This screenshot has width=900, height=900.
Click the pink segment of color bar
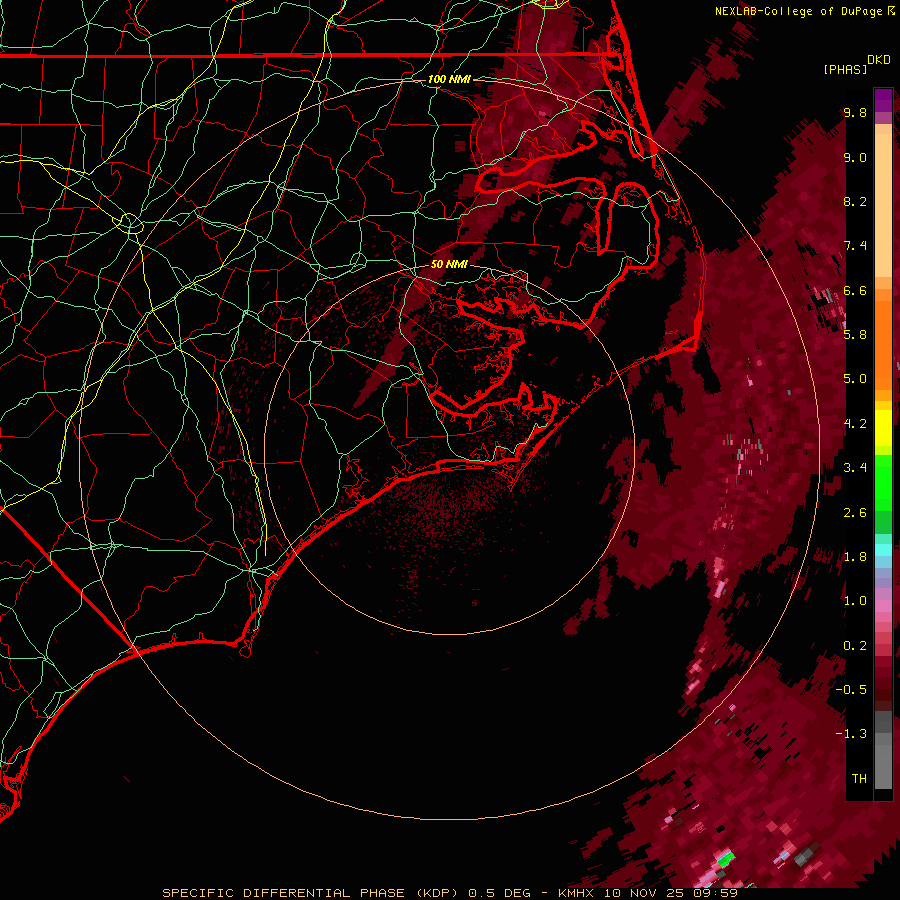(x=883, y=606)
